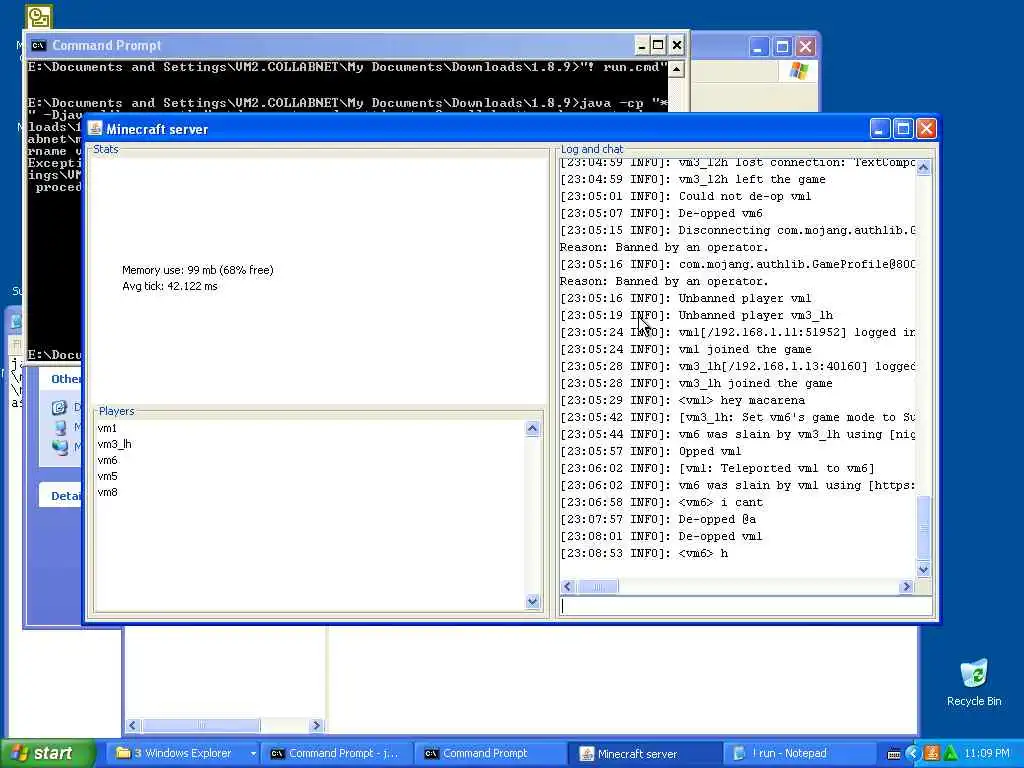This screenshot has width=1024, height=768.
Task: Click log line 'De-opped @a'
Action: coord(658,519)
